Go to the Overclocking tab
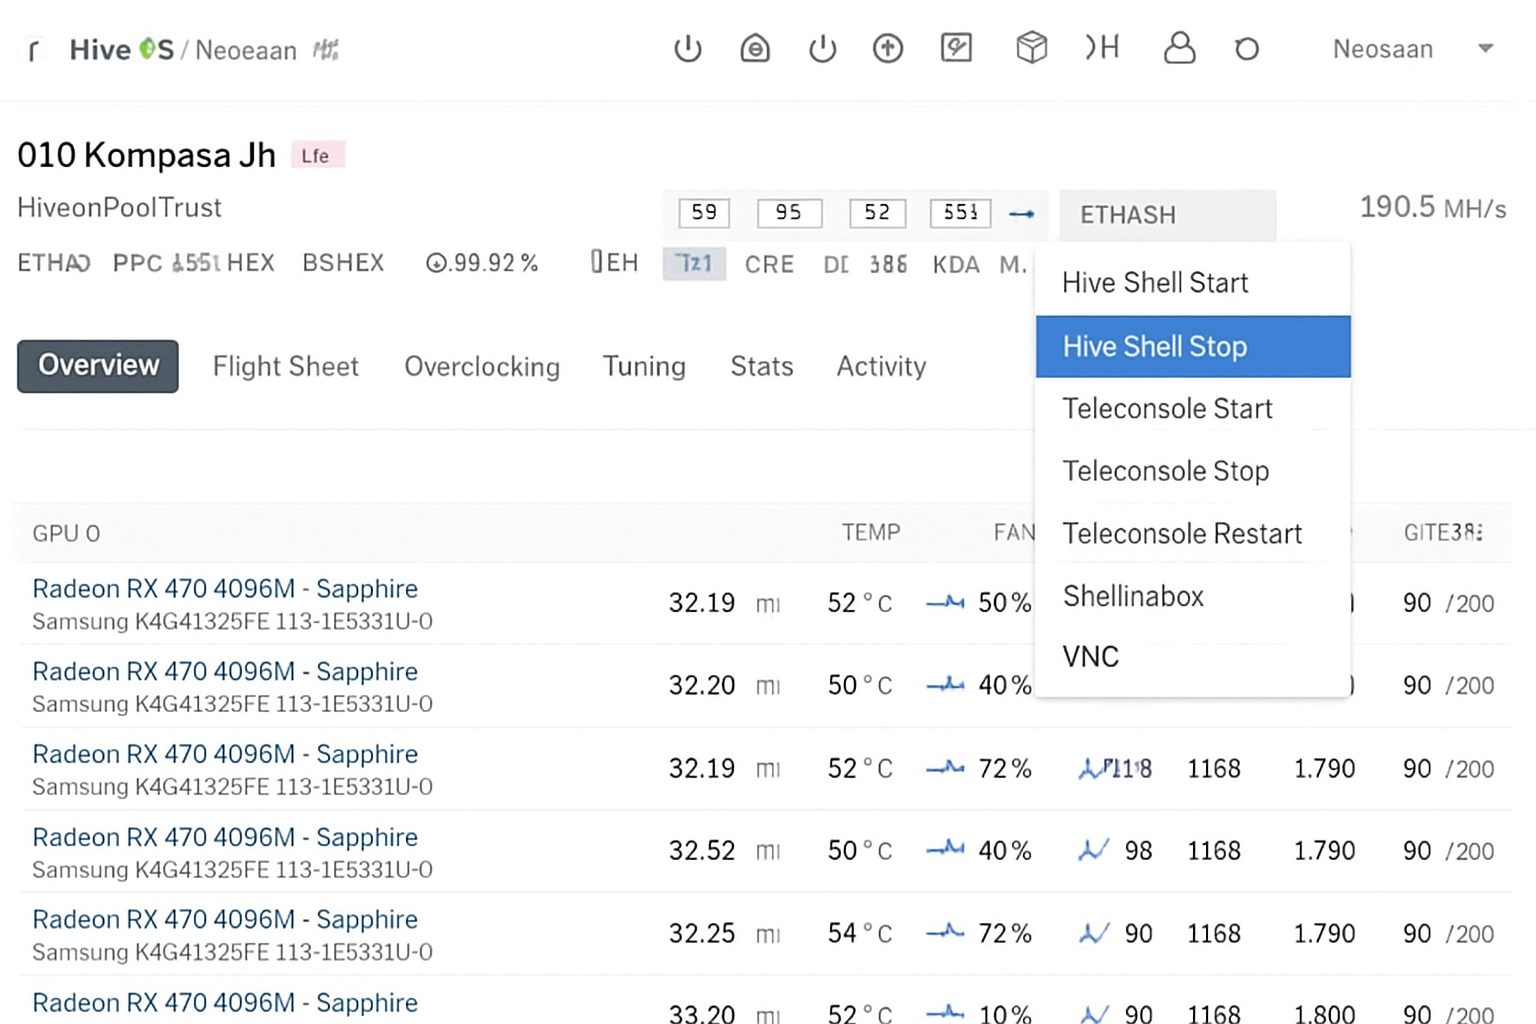This screenshot has height=1024, width=1536. point(482,366)
